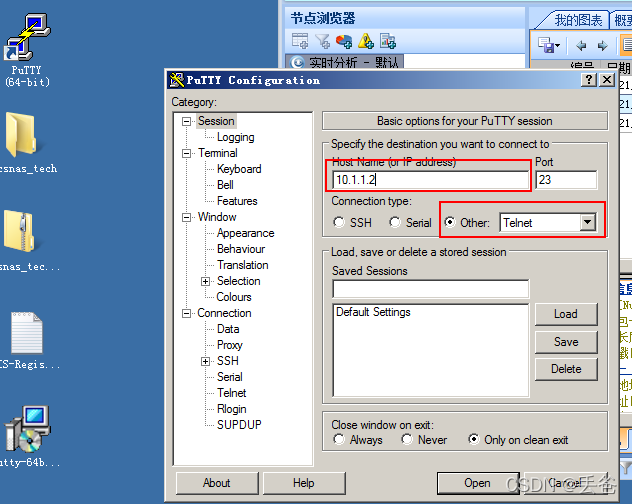Image resolution: width=632 pixels, height=504 pixels.
Task: Select Proxy in the category tree
Action: point(229,345)
